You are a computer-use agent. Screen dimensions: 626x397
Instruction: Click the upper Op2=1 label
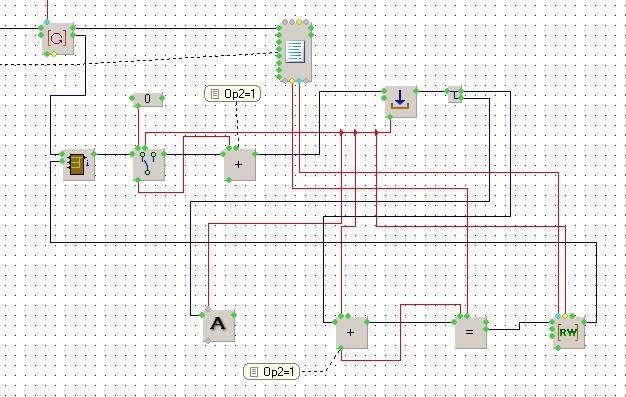pos(232,94)
